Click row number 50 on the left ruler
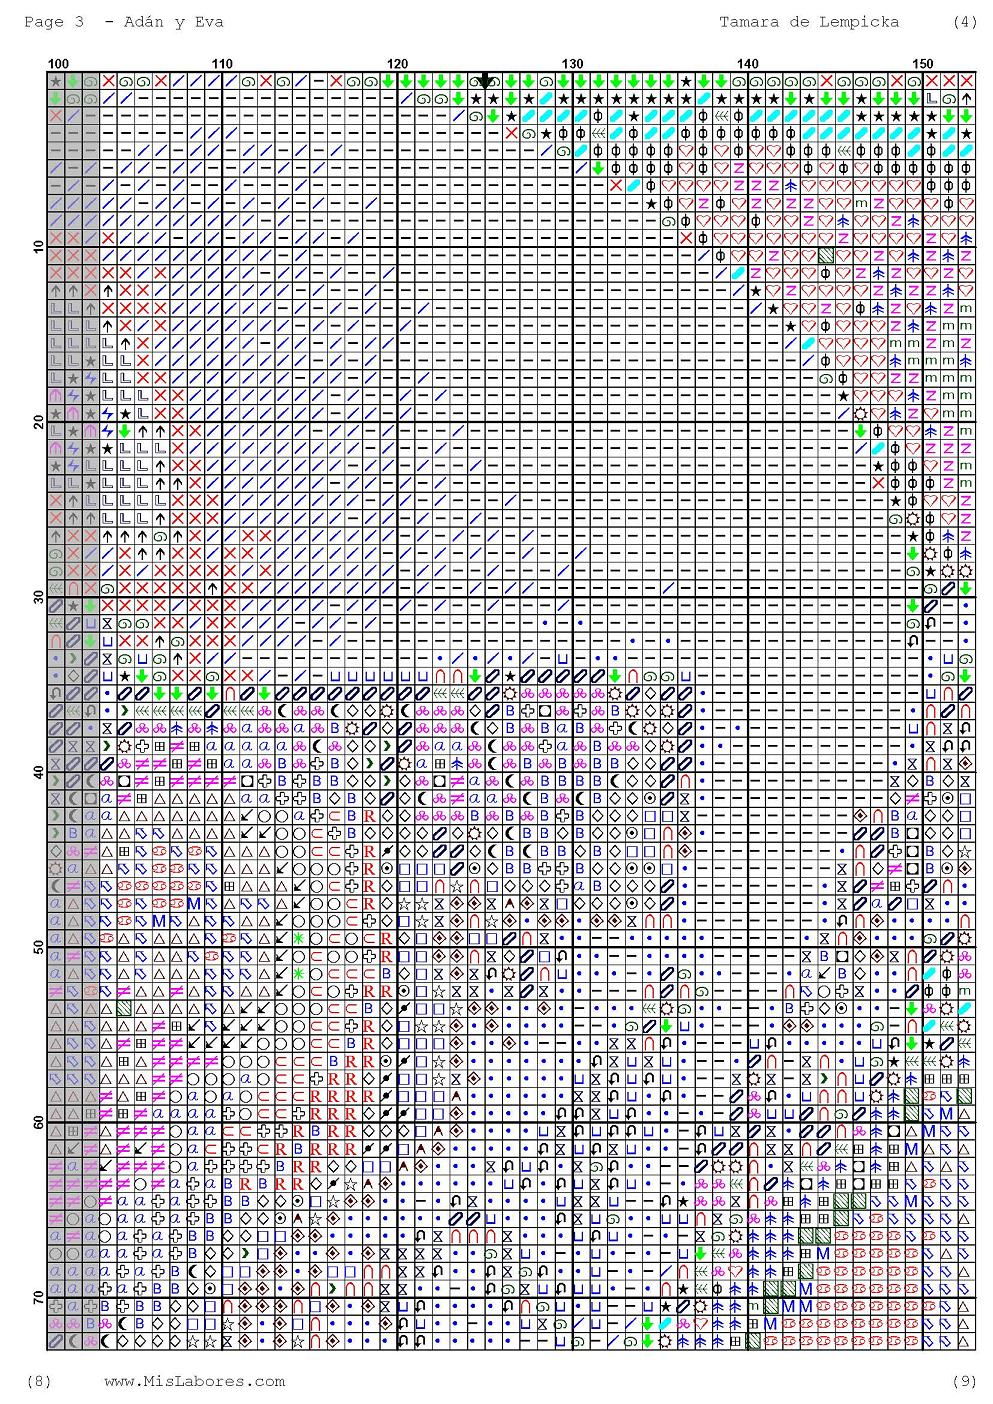Image resolution: width=993 pixels, height=1404 pixels. tap(38, 947)
